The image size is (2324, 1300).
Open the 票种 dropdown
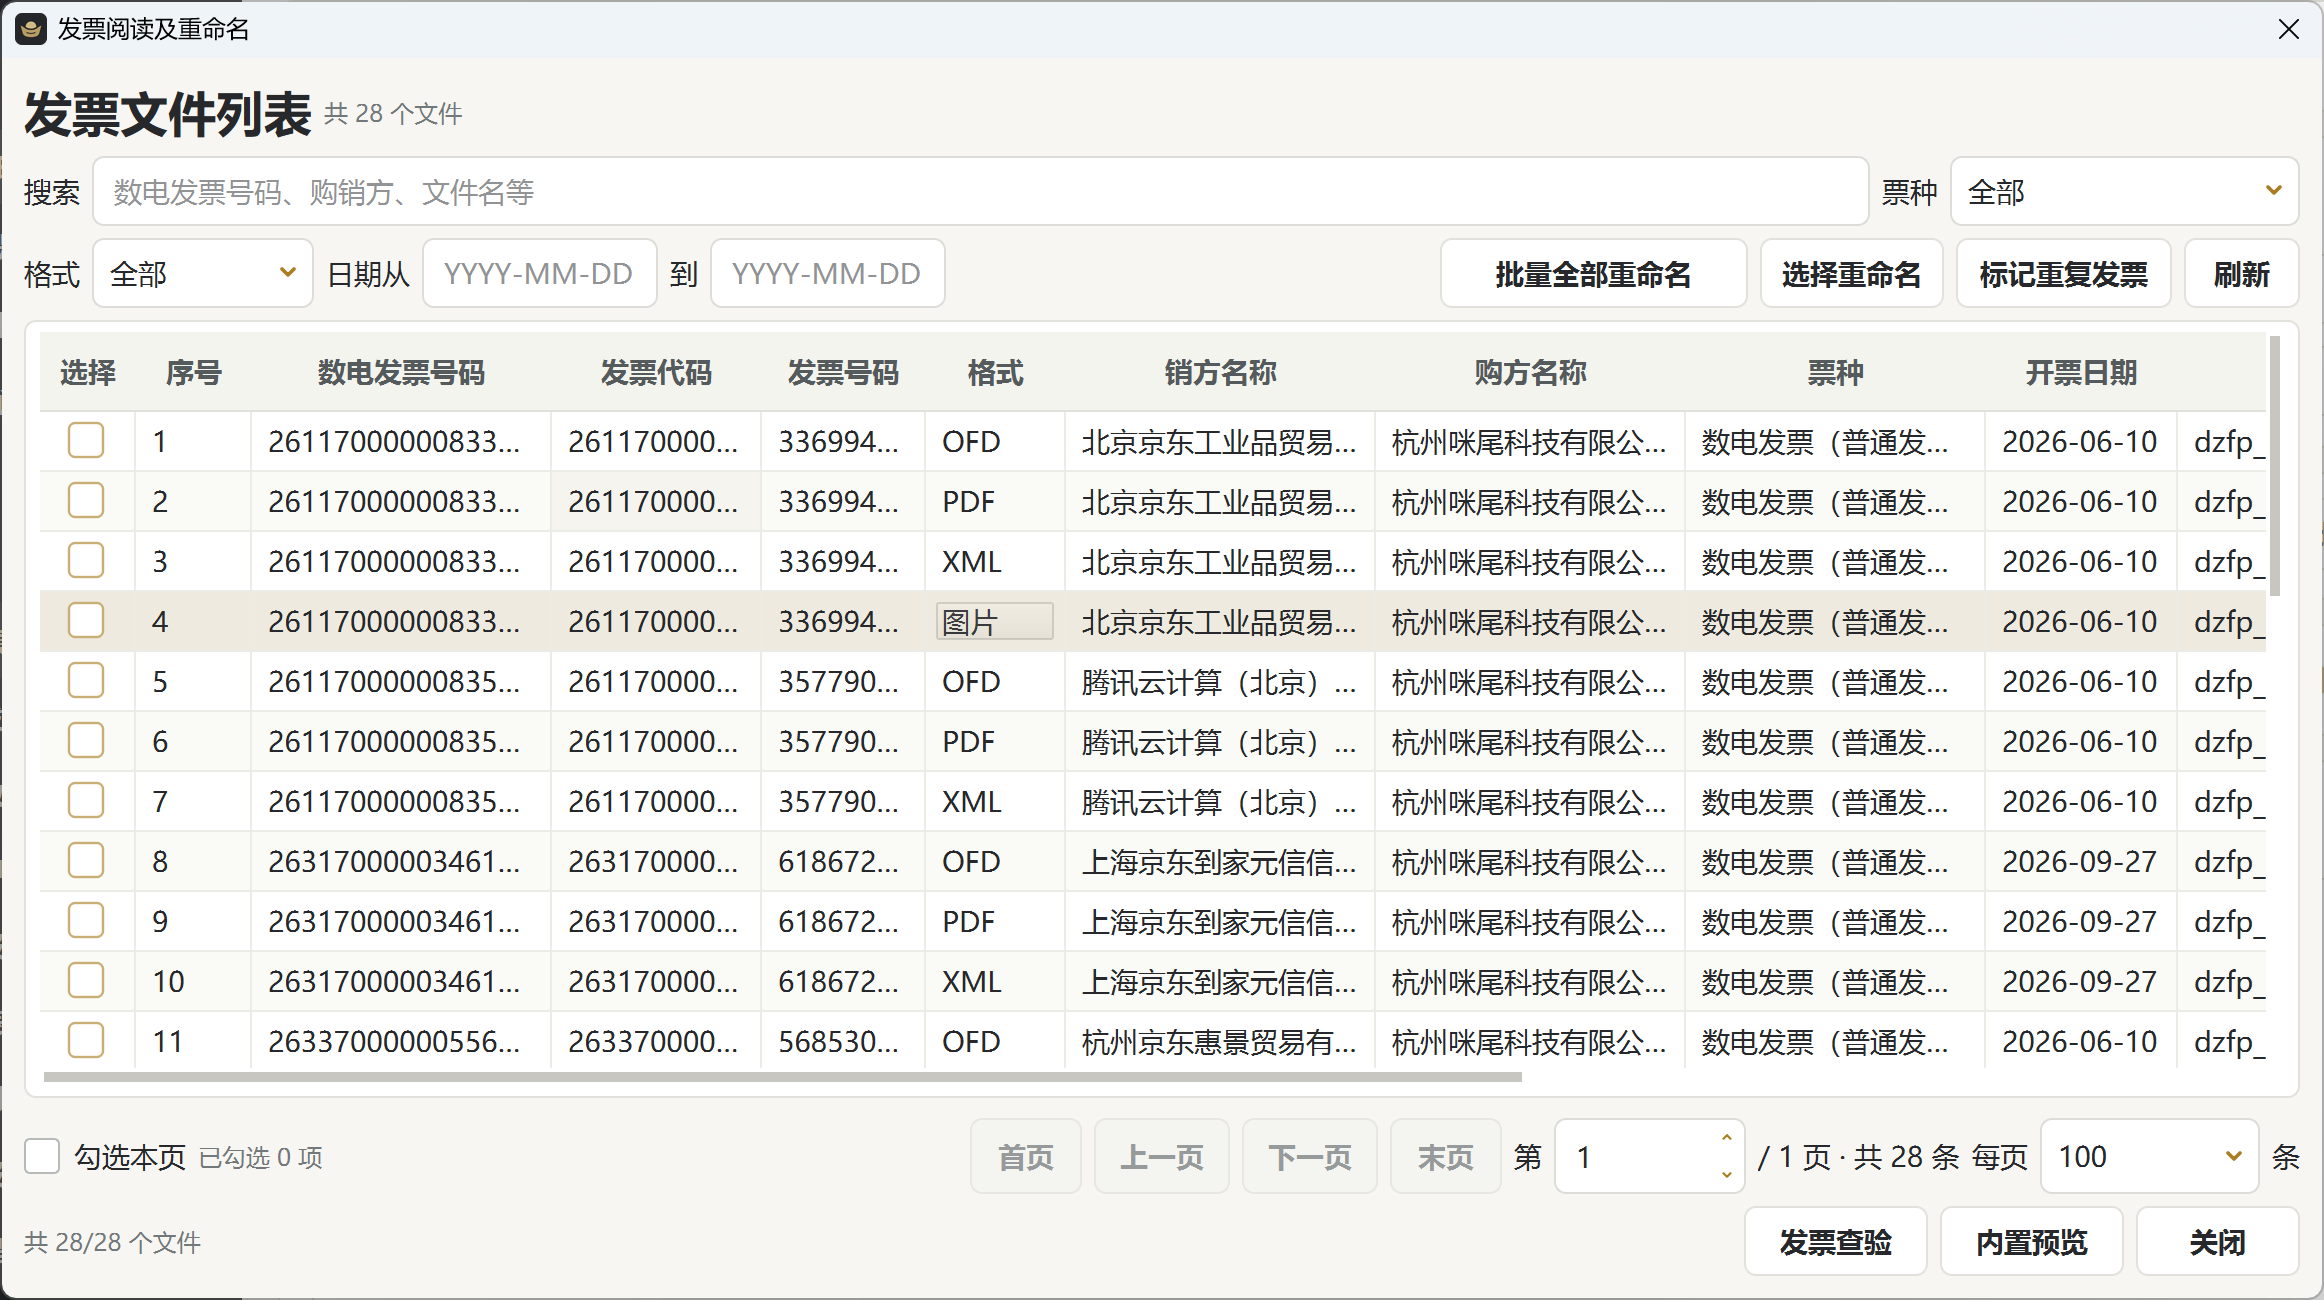tap(2124, 192)
